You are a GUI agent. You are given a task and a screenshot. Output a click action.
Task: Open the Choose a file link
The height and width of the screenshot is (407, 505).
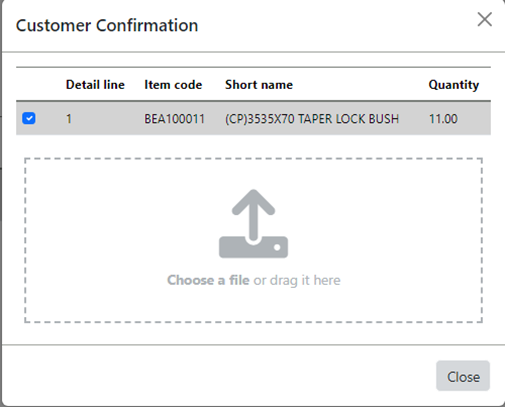coord(208,280)
